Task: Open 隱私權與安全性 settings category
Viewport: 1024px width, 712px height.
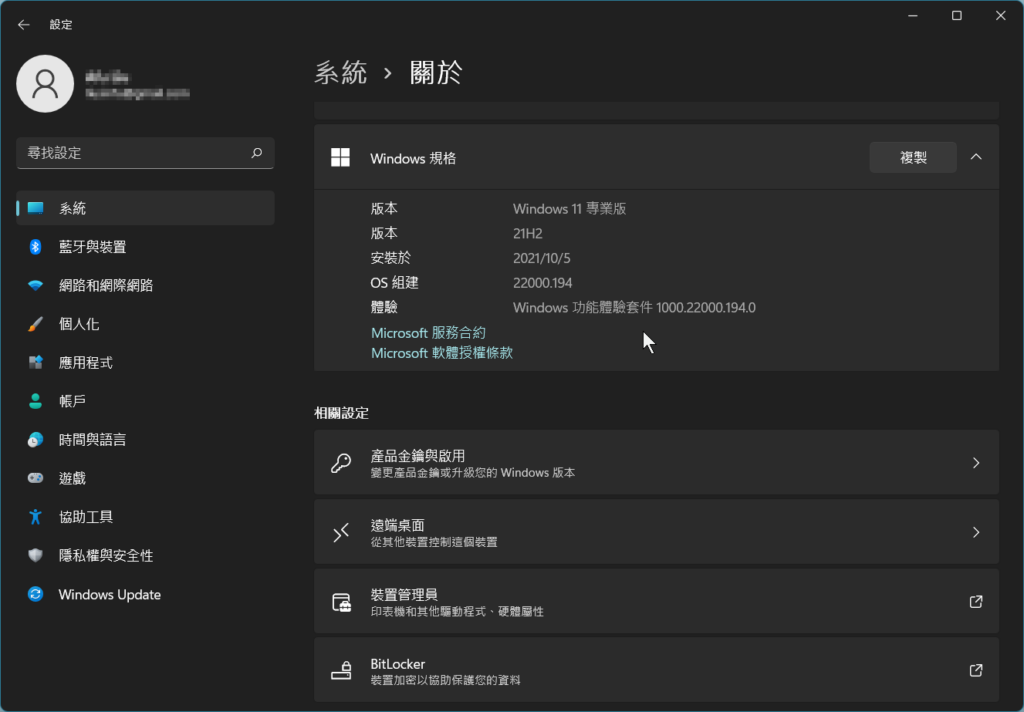Action: [145, 555]
